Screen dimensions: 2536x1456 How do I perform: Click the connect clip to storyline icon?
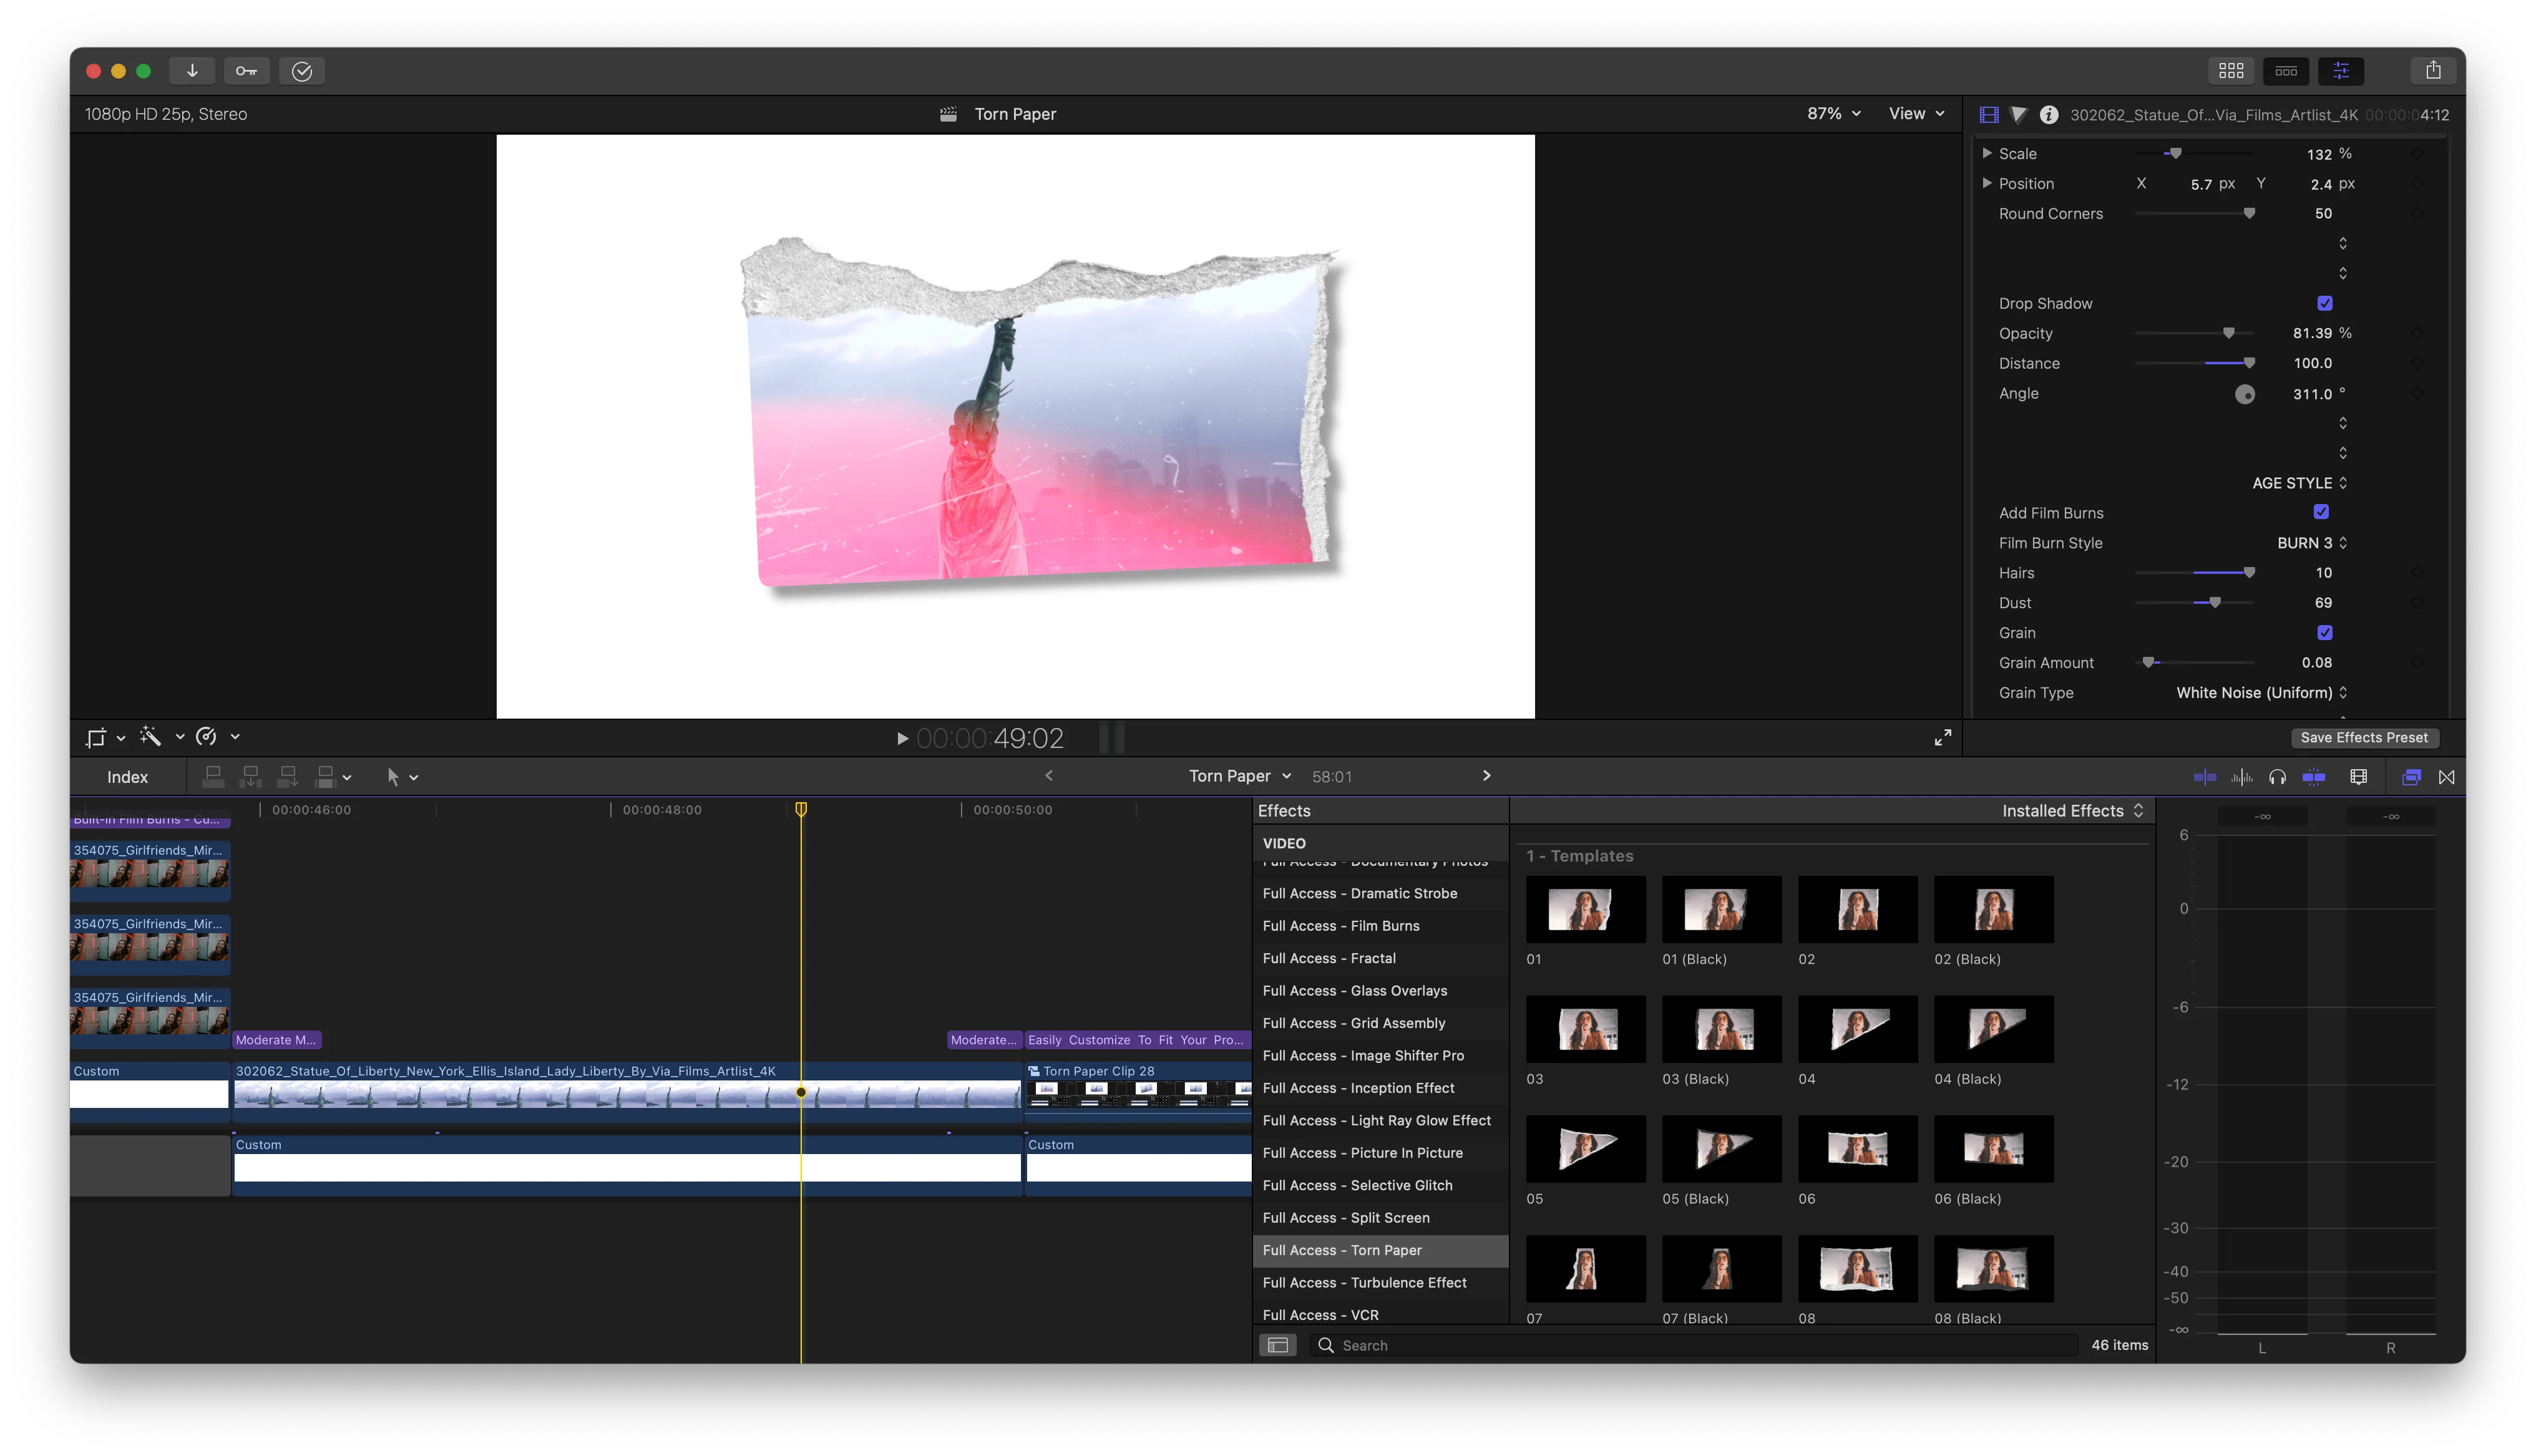point(213,776)
